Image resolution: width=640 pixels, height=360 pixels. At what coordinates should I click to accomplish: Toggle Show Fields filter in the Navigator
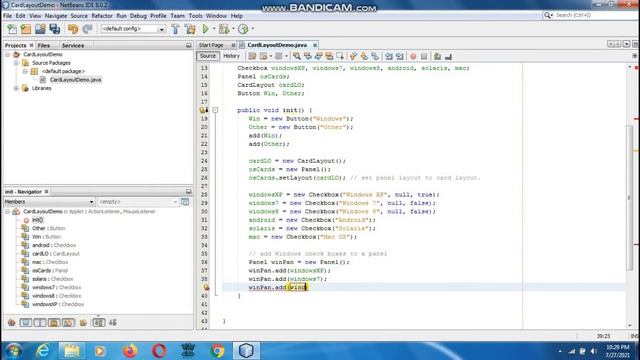pos(26,323)
